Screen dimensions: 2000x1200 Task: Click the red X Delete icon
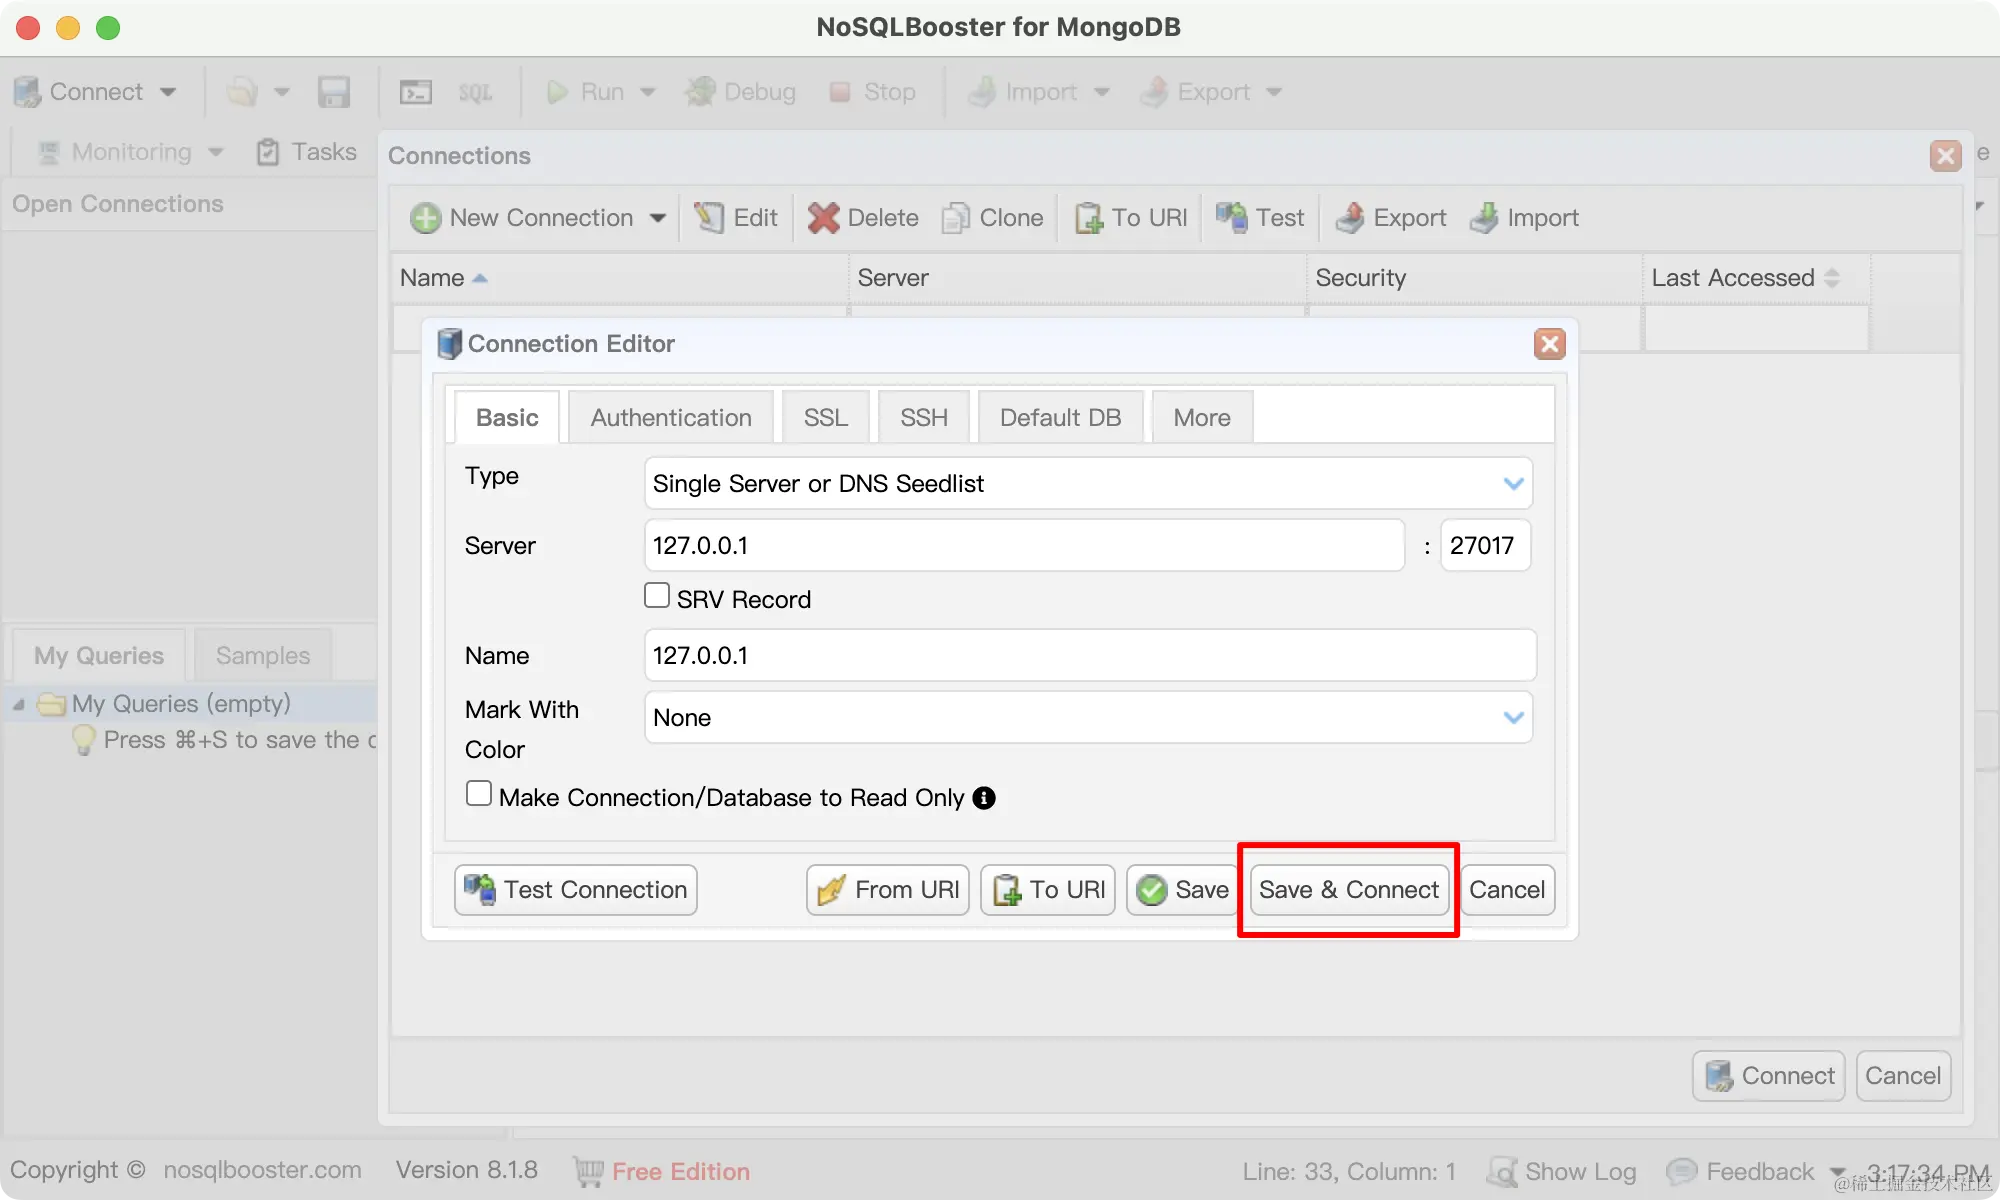click(x=823, y=217)
